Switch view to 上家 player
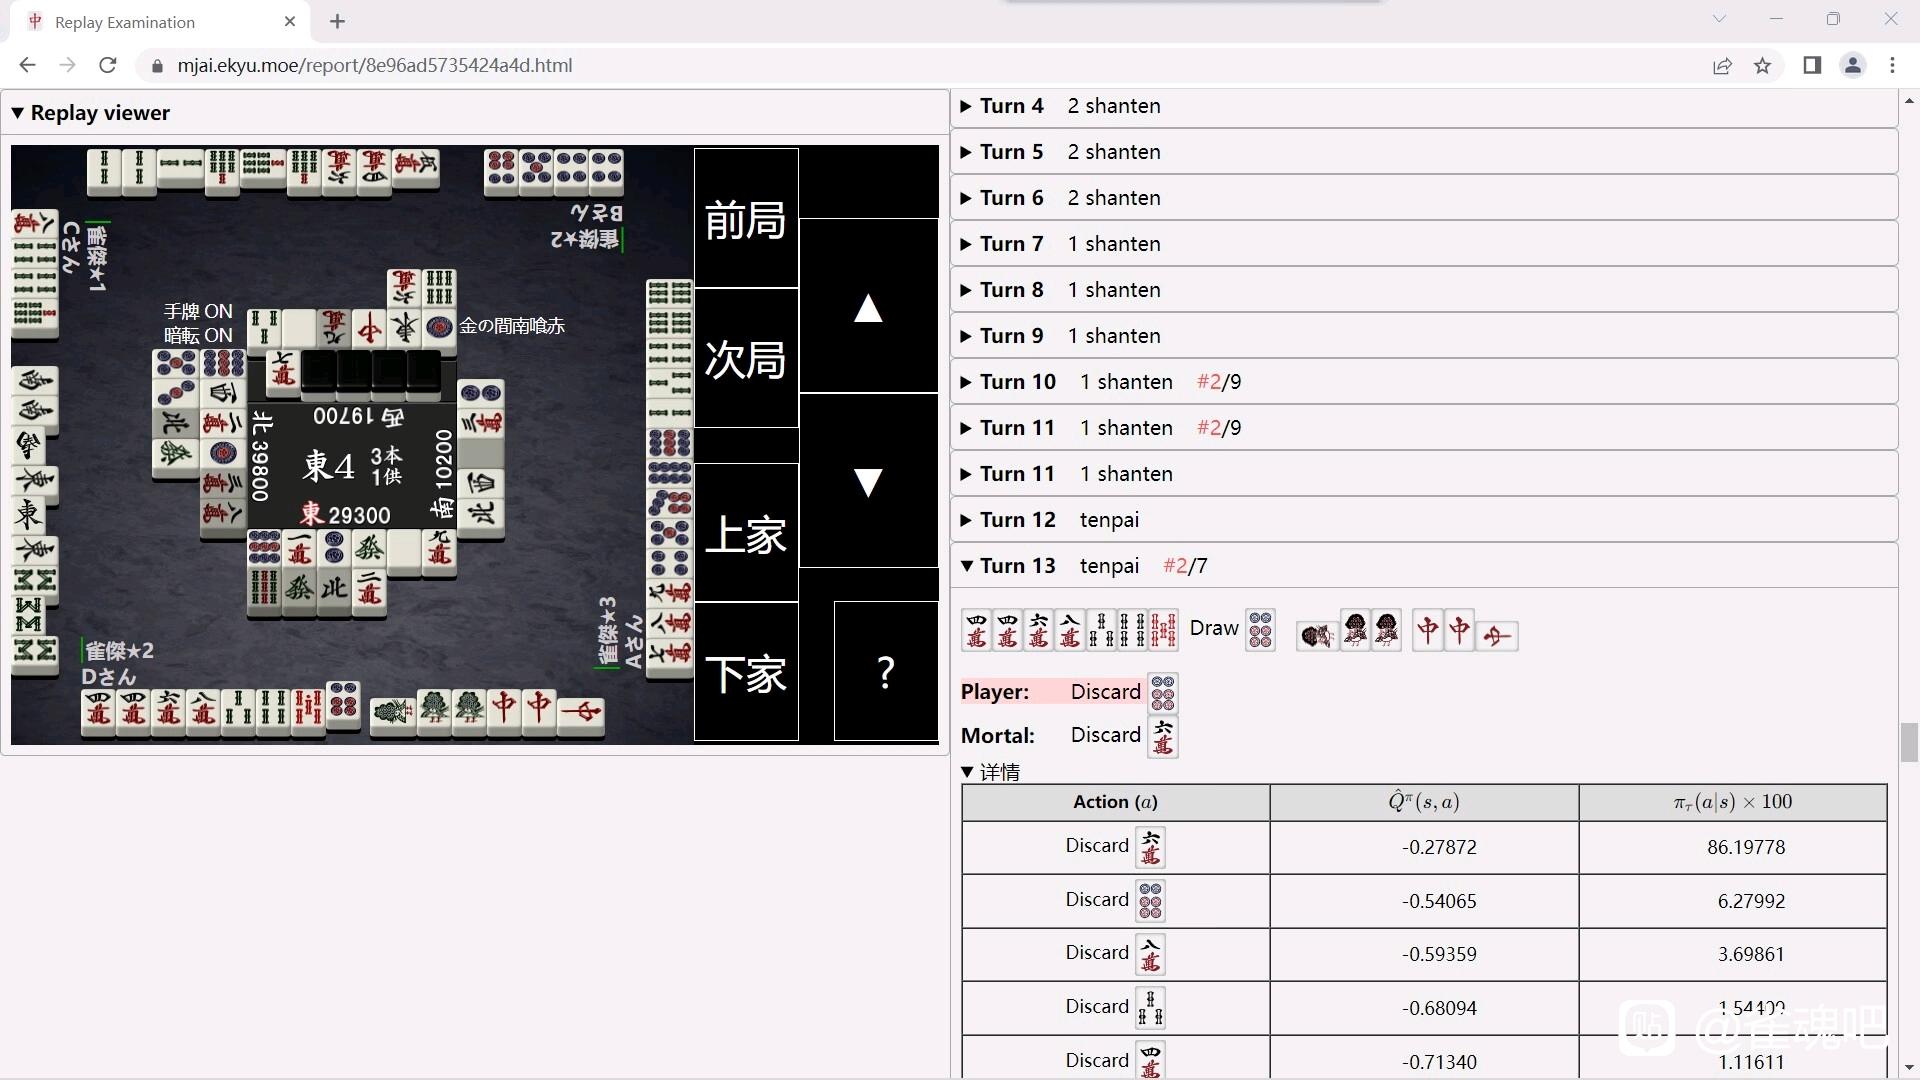Screen dimensions: 1920x1080 (746, 533)
